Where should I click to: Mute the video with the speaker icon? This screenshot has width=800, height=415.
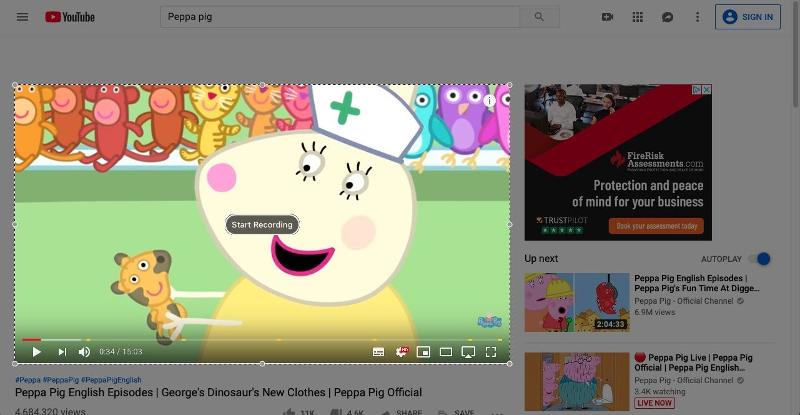84,352
